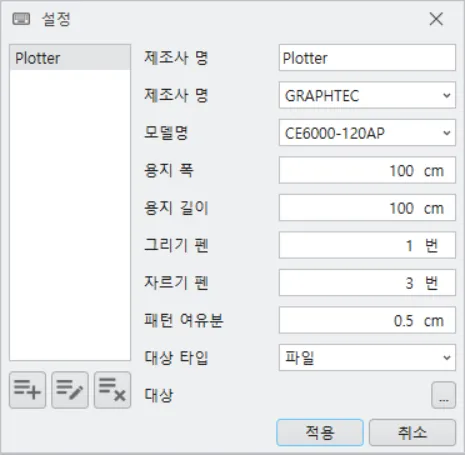This screenshot has width=465, height=455.
Task: Open the CE6000-120AP model dropdown
Action: (x=367, y=133)
